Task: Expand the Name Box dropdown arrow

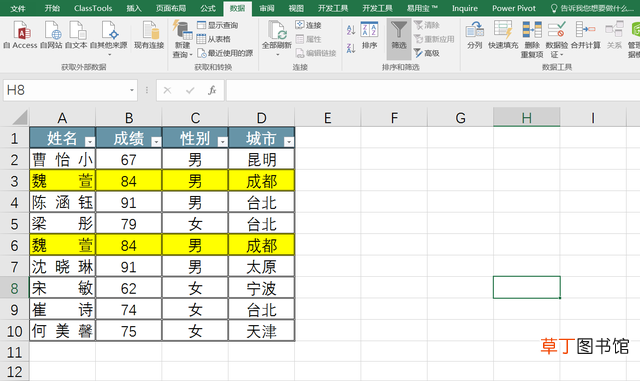Action: 132,90
